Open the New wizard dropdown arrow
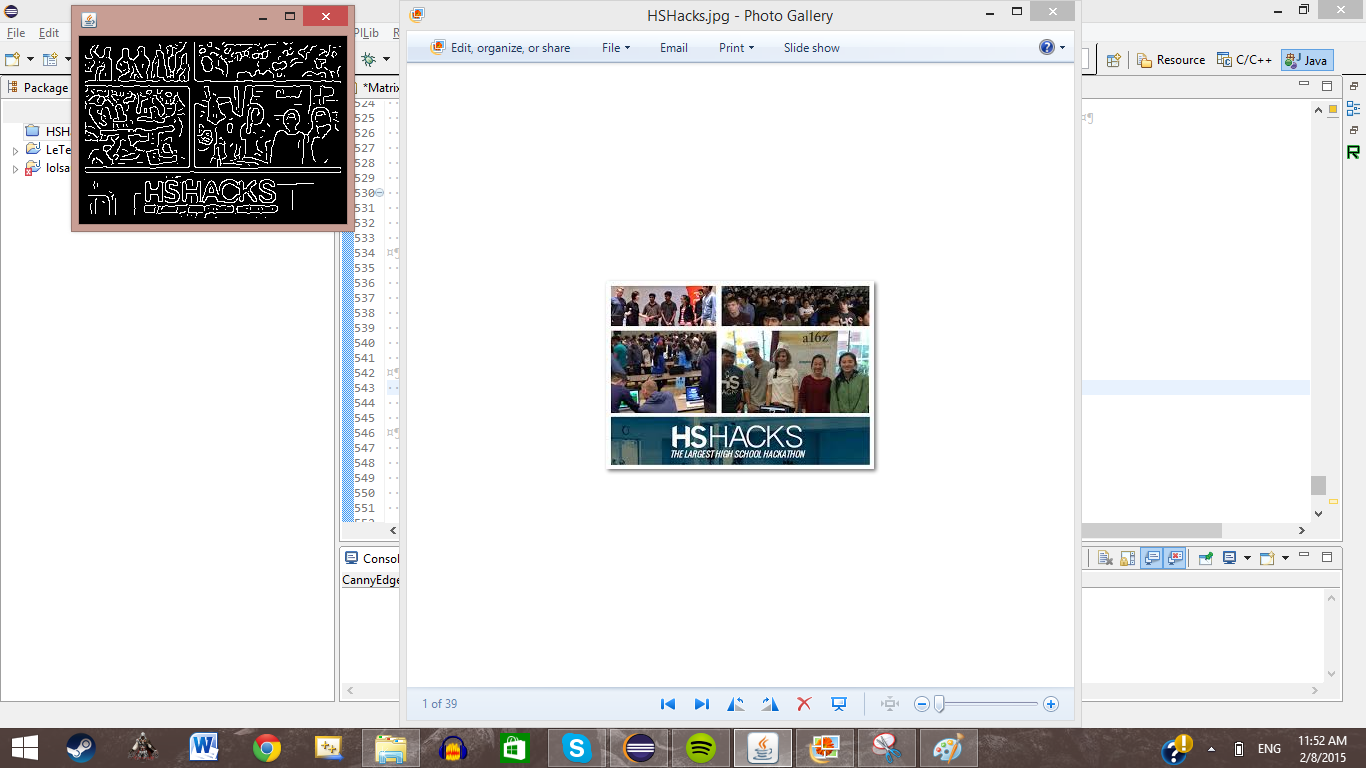The width and height of the screenshot is (1366, 768). coord(30,60)
